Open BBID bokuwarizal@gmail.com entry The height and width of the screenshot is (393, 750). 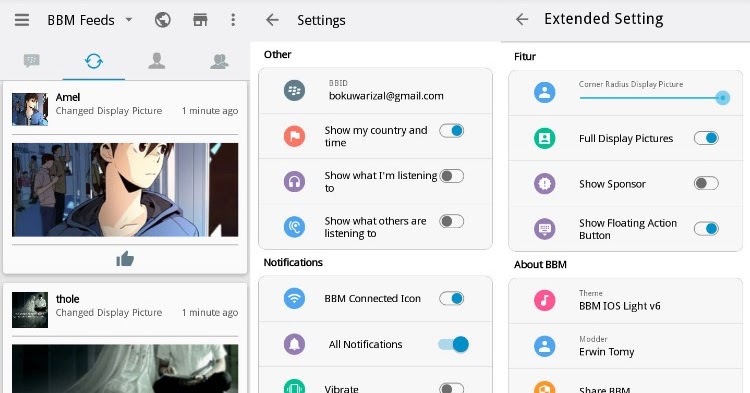(x=375, y=91)
